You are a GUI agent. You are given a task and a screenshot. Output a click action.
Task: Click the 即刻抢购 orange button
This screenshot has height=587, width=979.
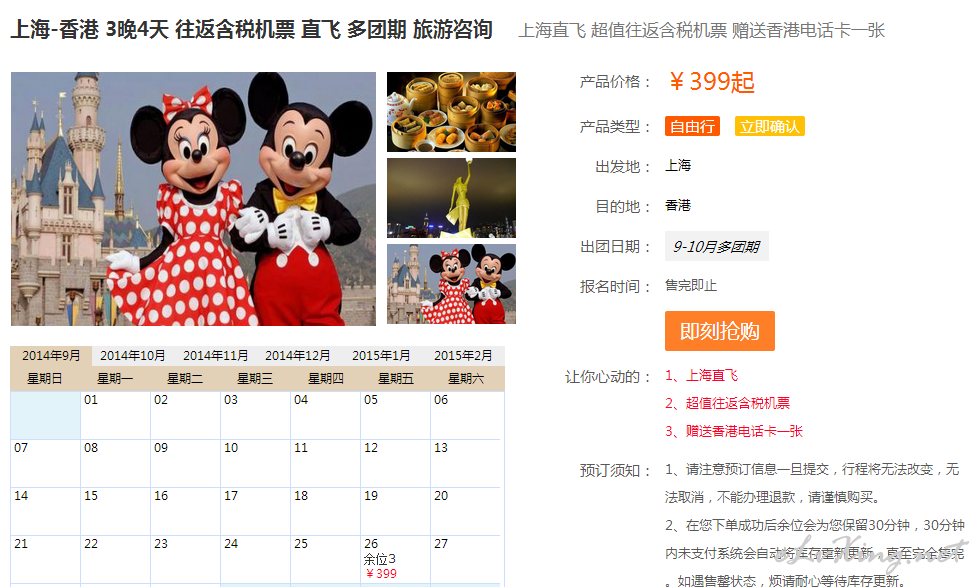719,331
